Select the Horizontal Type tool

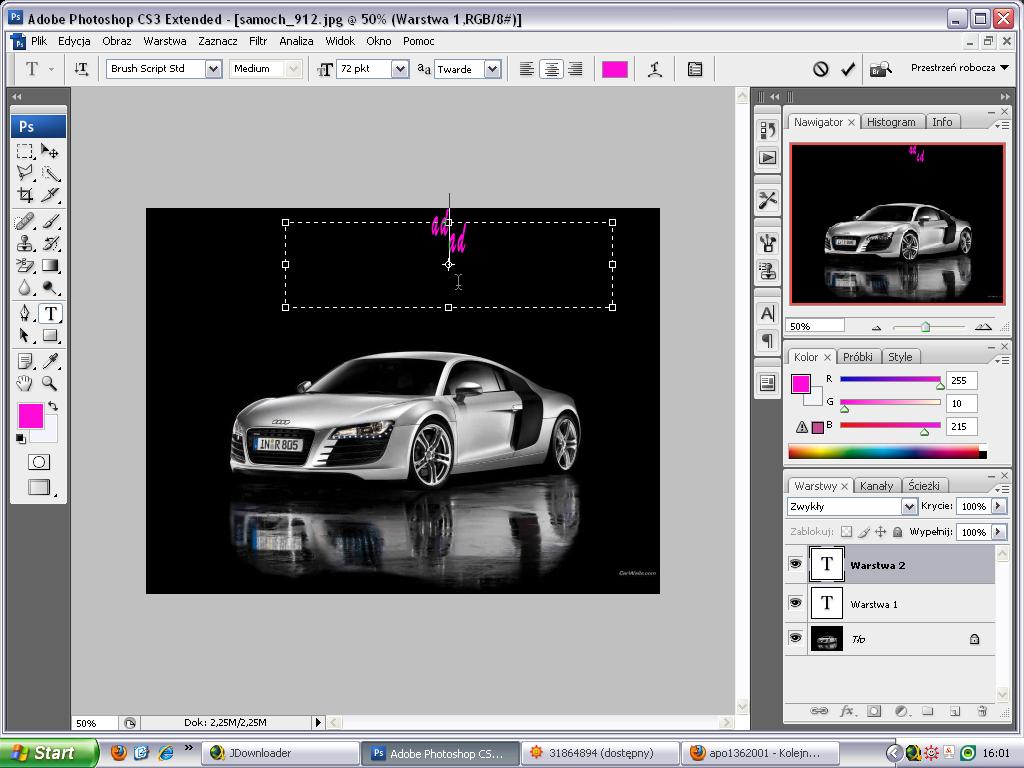50,313
